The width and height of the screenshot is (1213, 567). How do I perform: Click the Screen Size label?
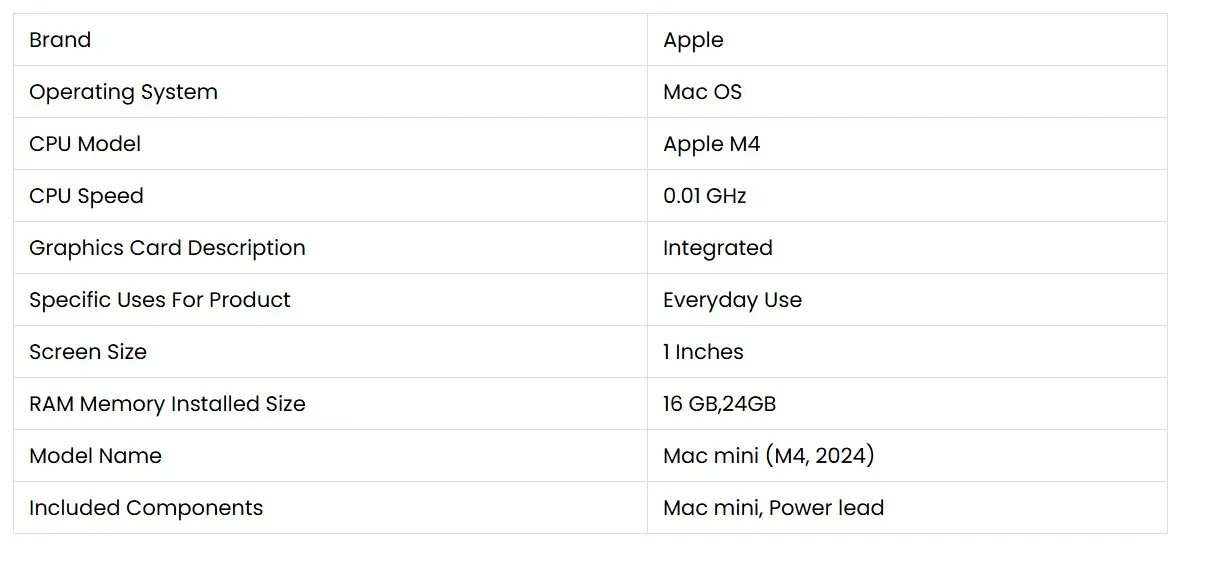coord(88,352)
